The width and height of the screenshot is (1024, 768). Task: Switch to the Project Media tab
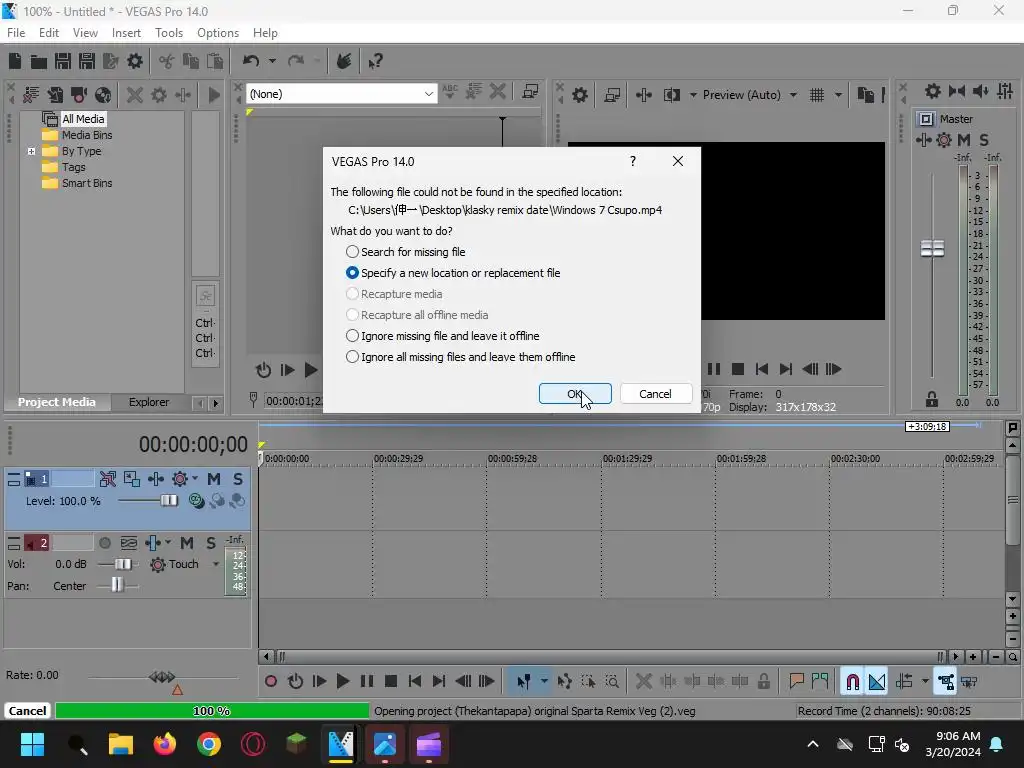(x=57, y=402)
